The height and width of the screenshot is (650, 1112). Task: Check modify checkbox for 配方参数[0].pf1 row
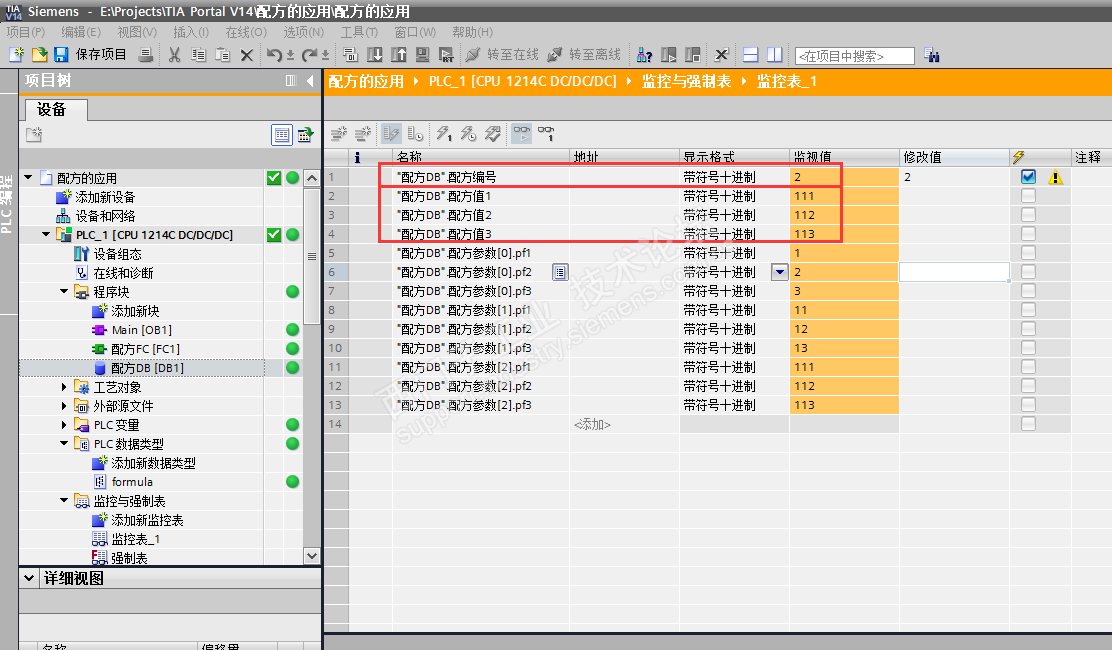[x=1028, y=252]
